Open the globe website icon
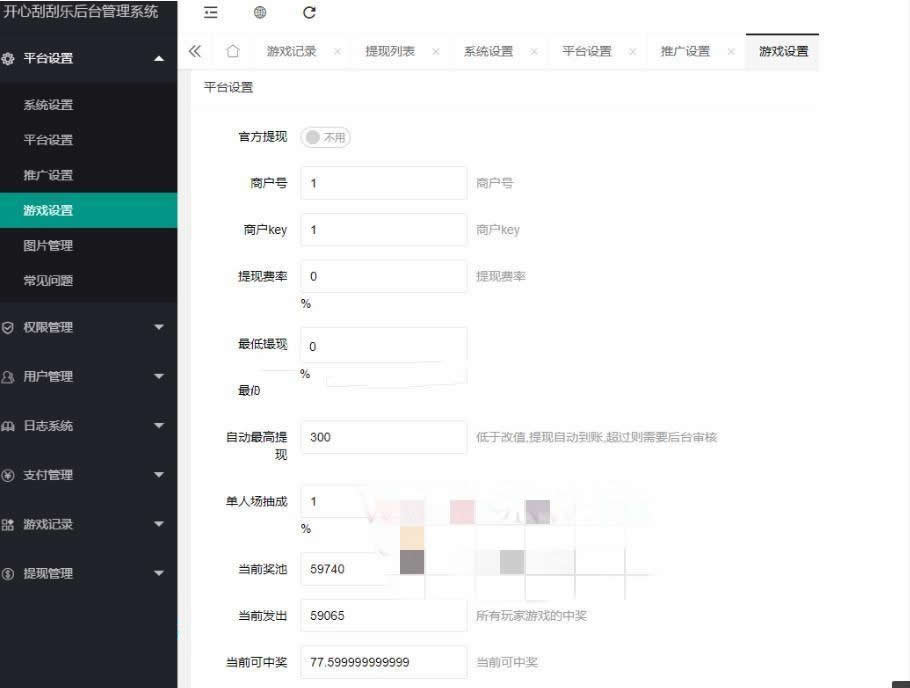 [260, 13]
